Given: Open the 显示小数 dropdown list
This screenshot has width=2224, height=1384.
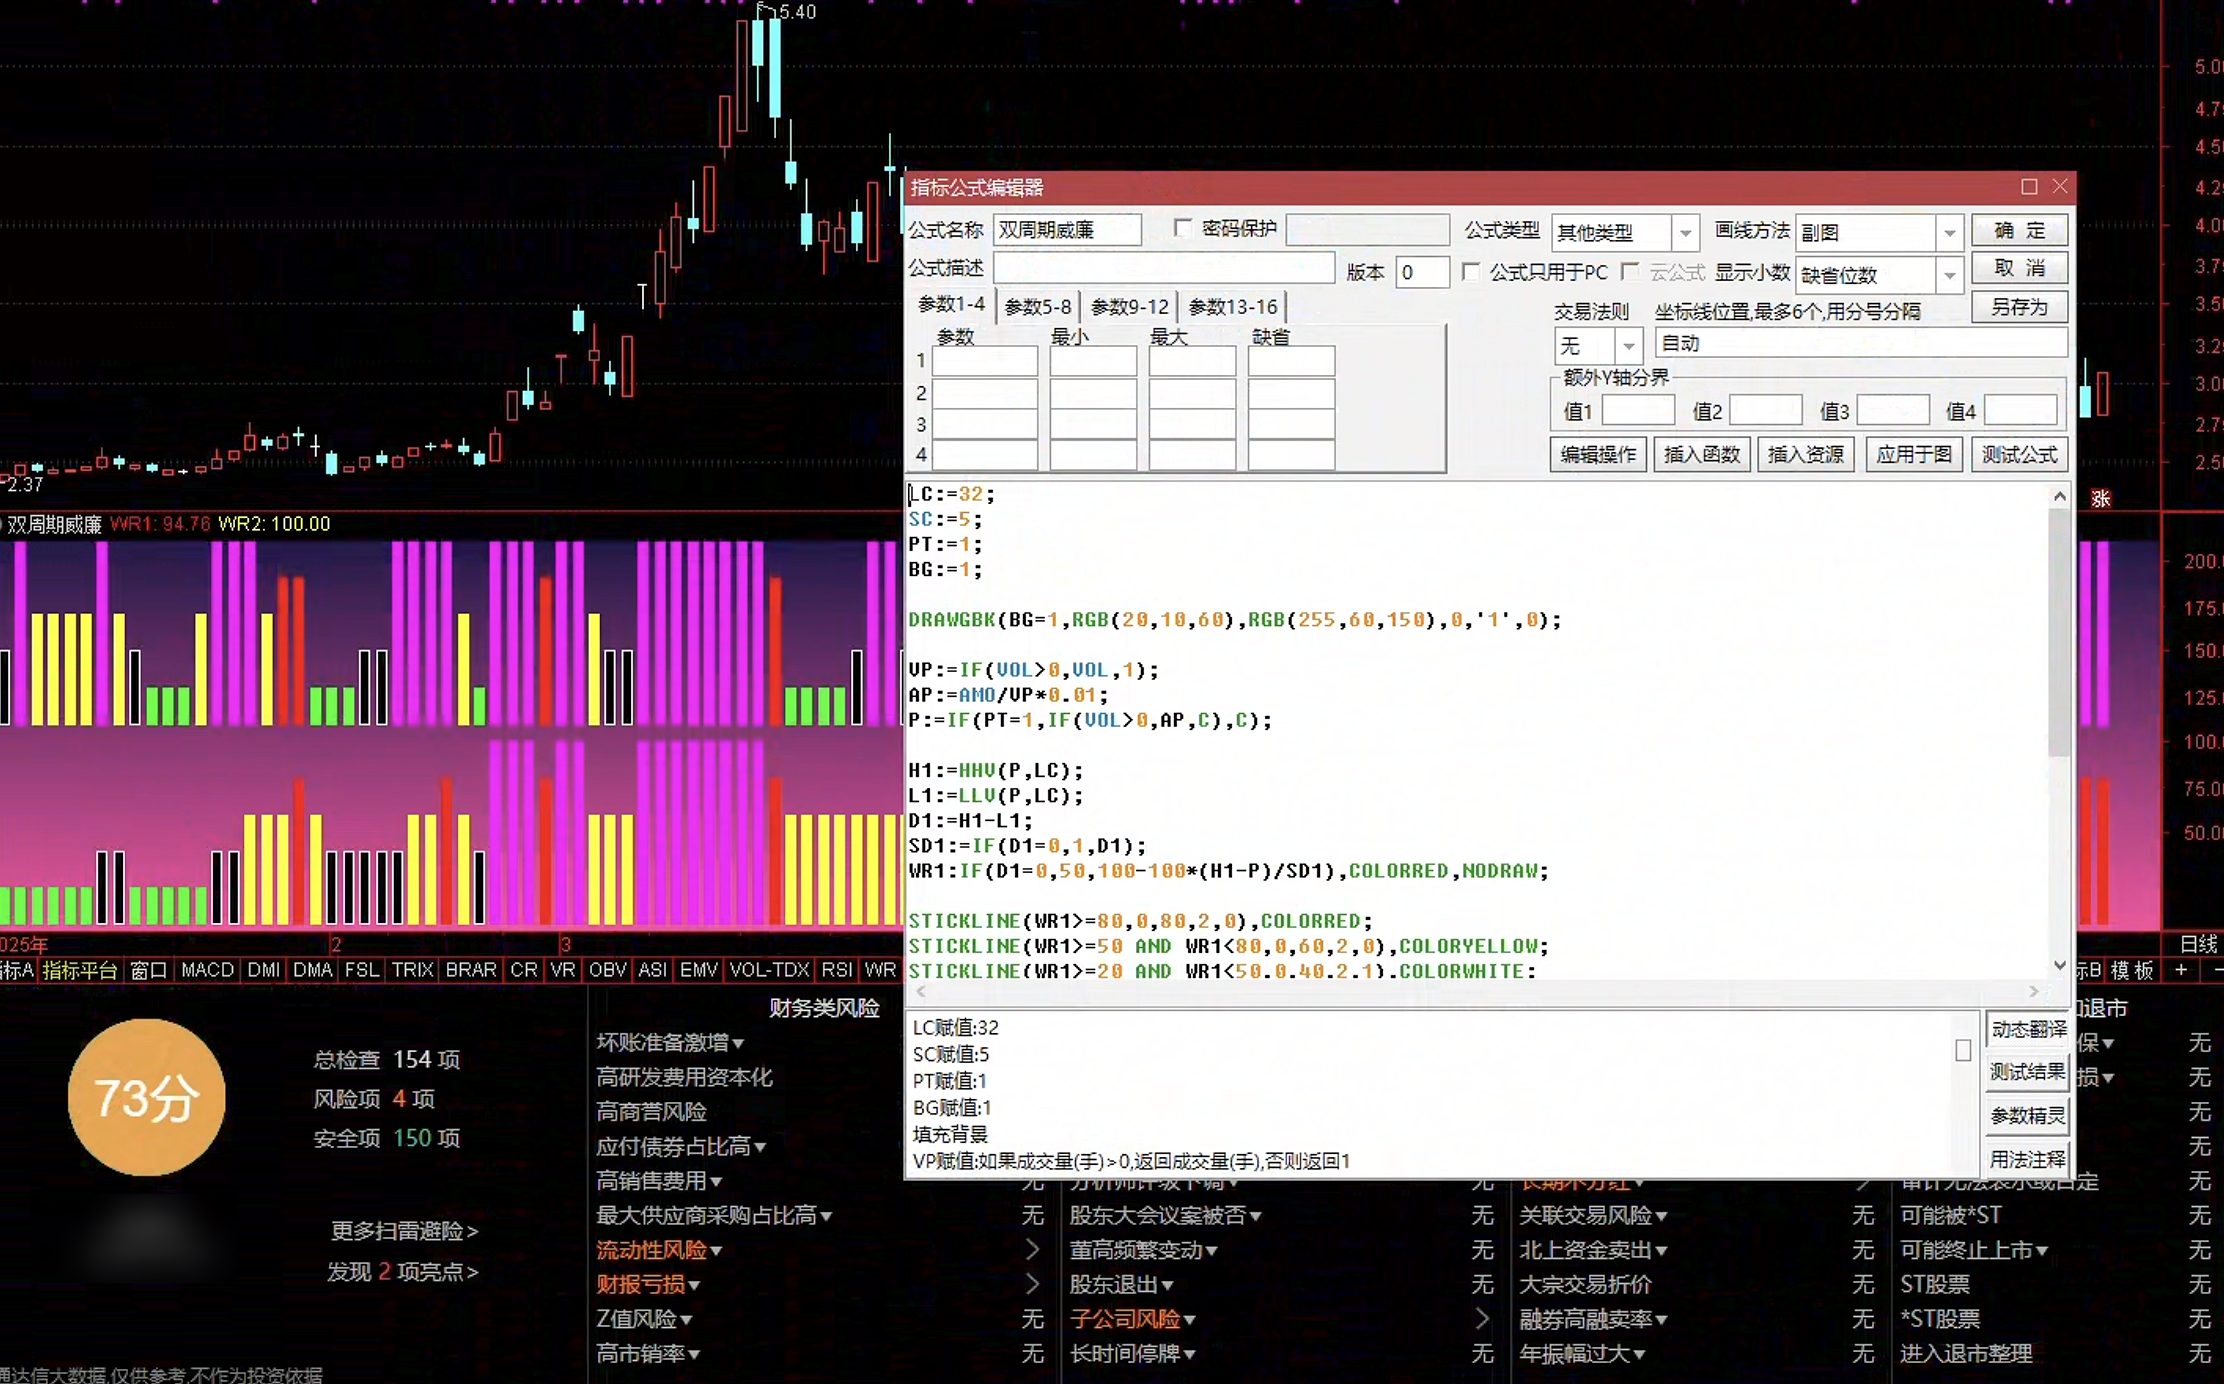Looking at the screenshot, I should [1949, 275].
